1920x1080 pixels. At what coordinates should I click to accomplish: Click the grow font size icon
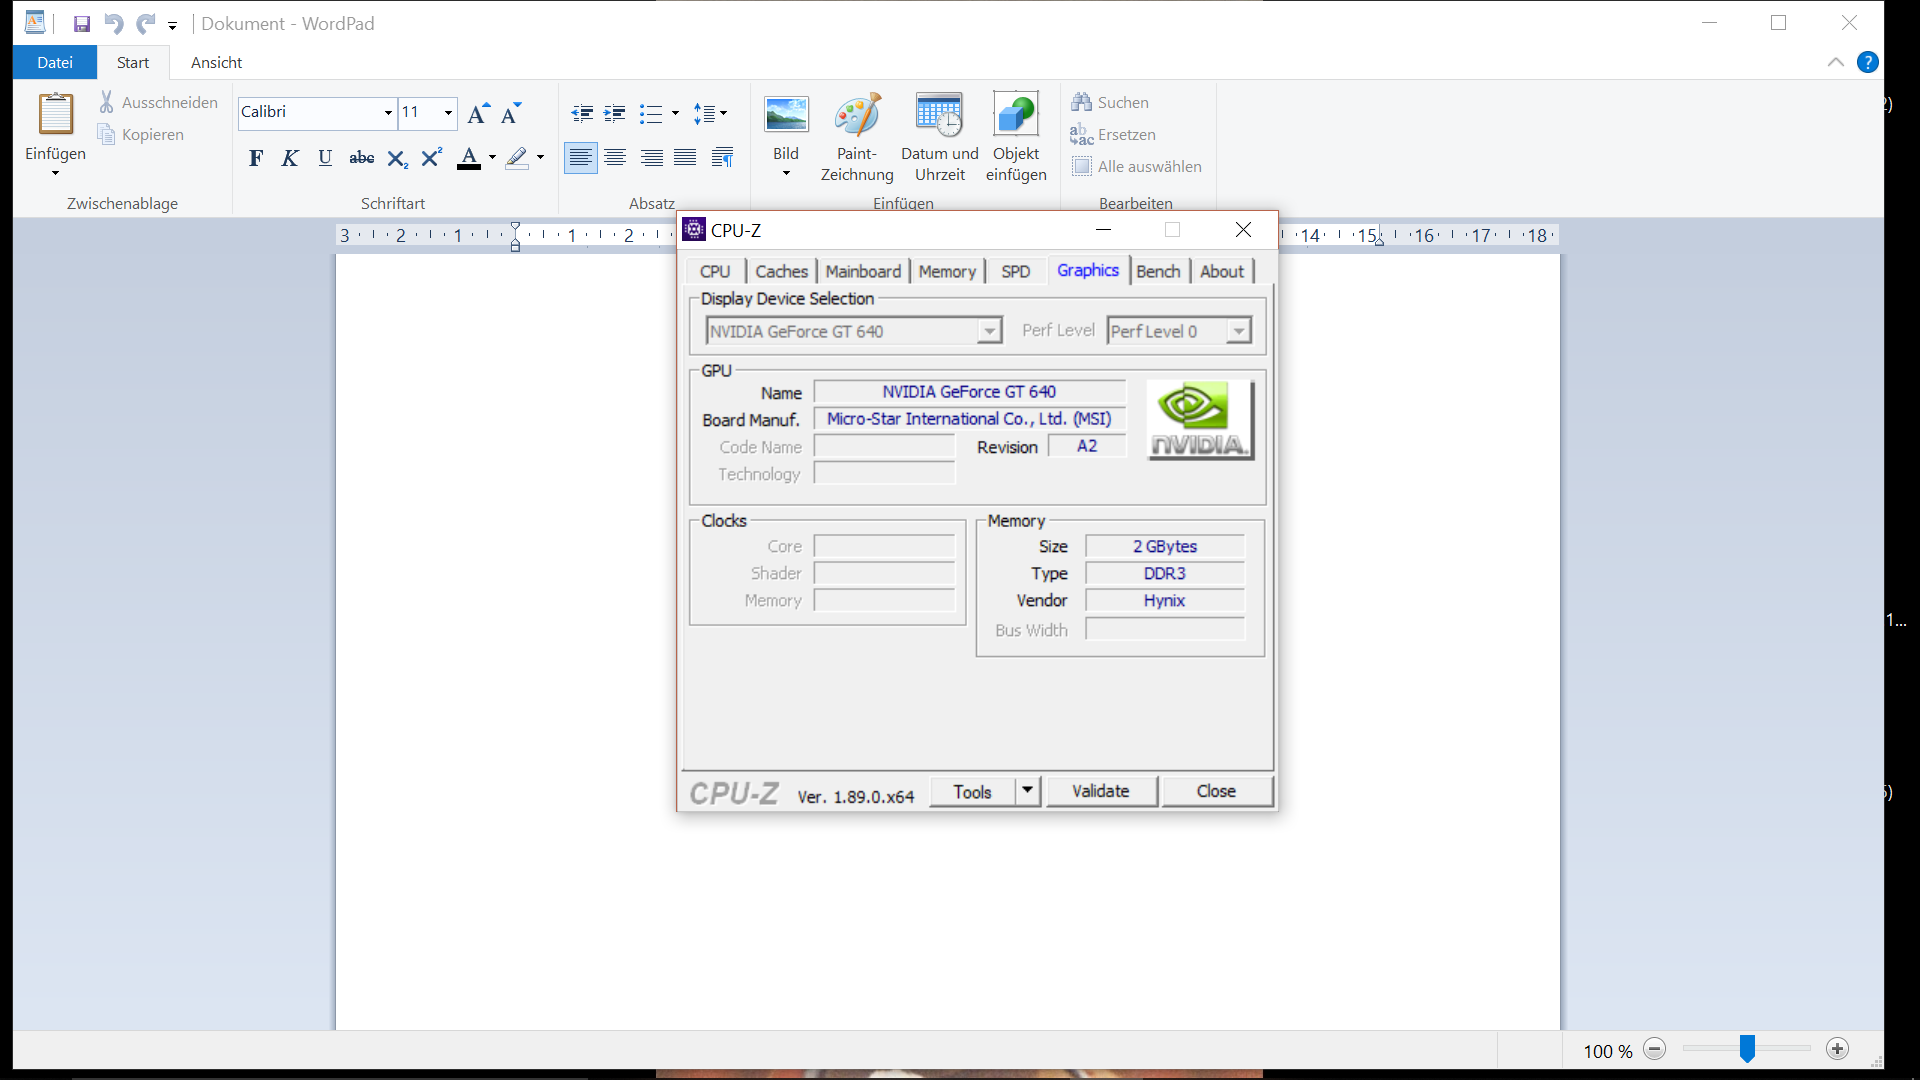coord(478,113)
